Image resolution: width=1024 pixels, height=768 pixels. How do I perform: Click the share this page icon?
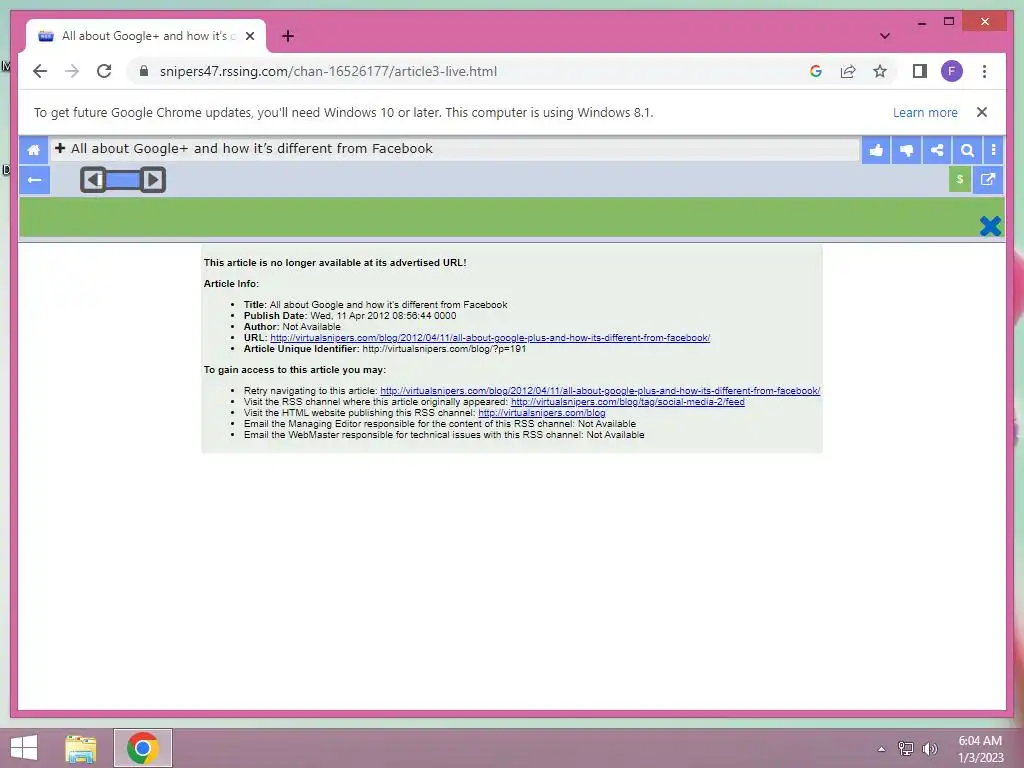[848, 71]
